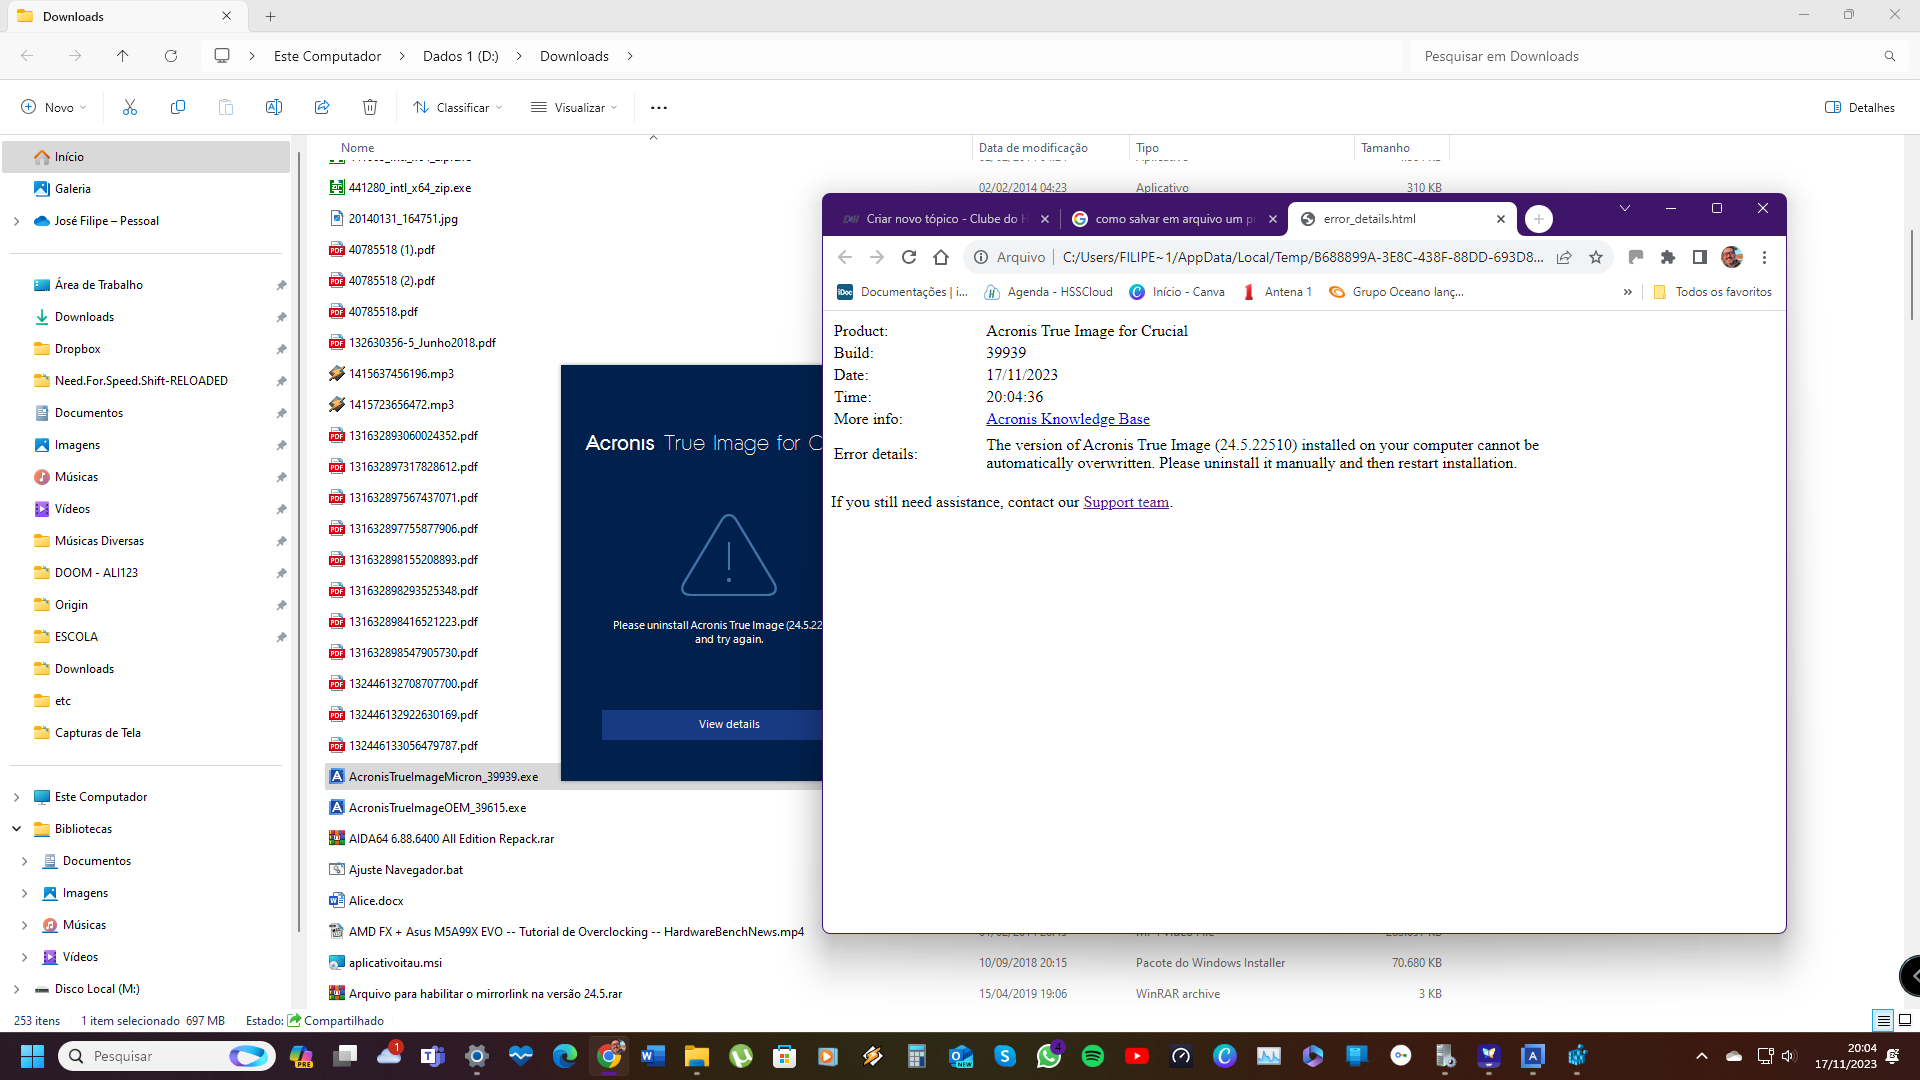Open the Visualizar dropdown
Screen dimensions: 1920x1080
click(574, 107)
